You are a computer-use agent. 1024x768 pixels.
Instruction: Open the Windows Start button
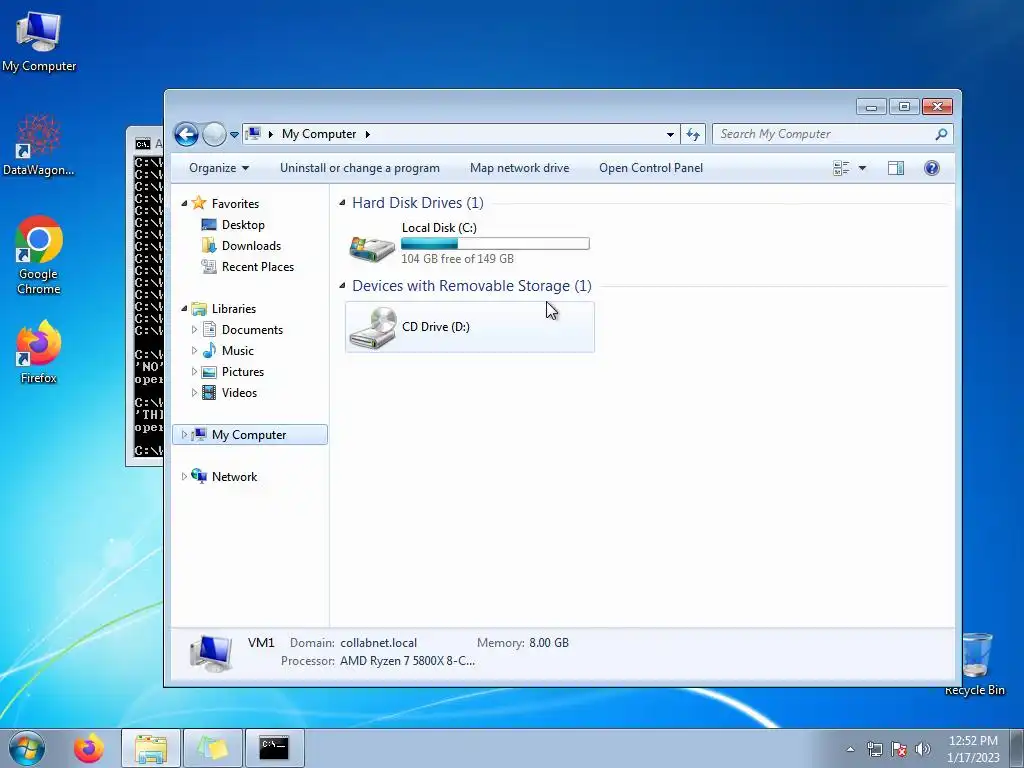click(27, 748)
